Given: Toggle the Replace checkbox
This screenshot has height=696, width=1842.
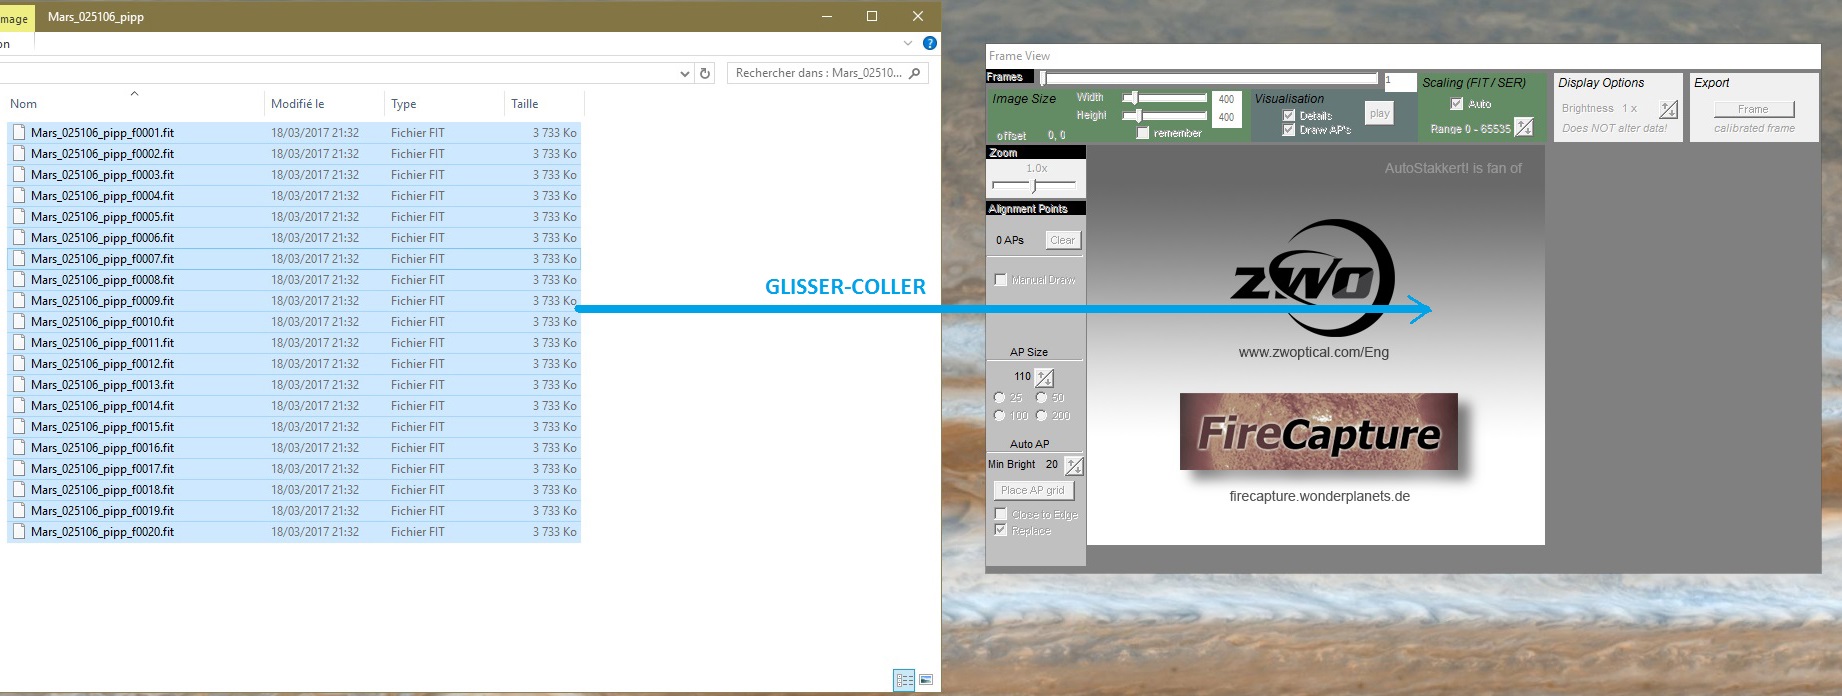Looking at the screenshot, I should [1001, 530].
